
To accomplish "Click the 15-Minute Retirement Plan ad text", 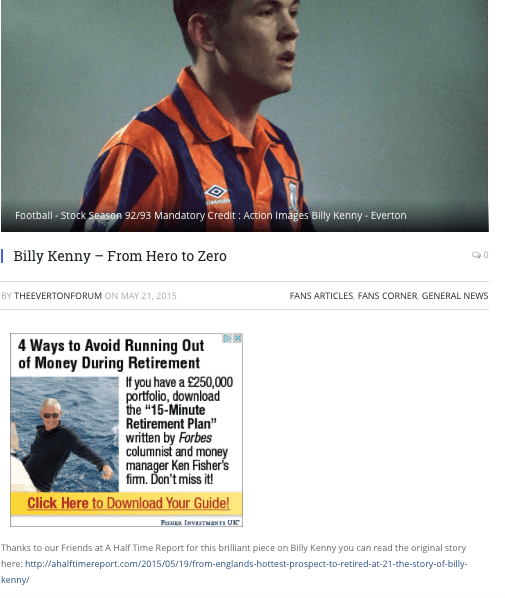I will tap(171, 417).
